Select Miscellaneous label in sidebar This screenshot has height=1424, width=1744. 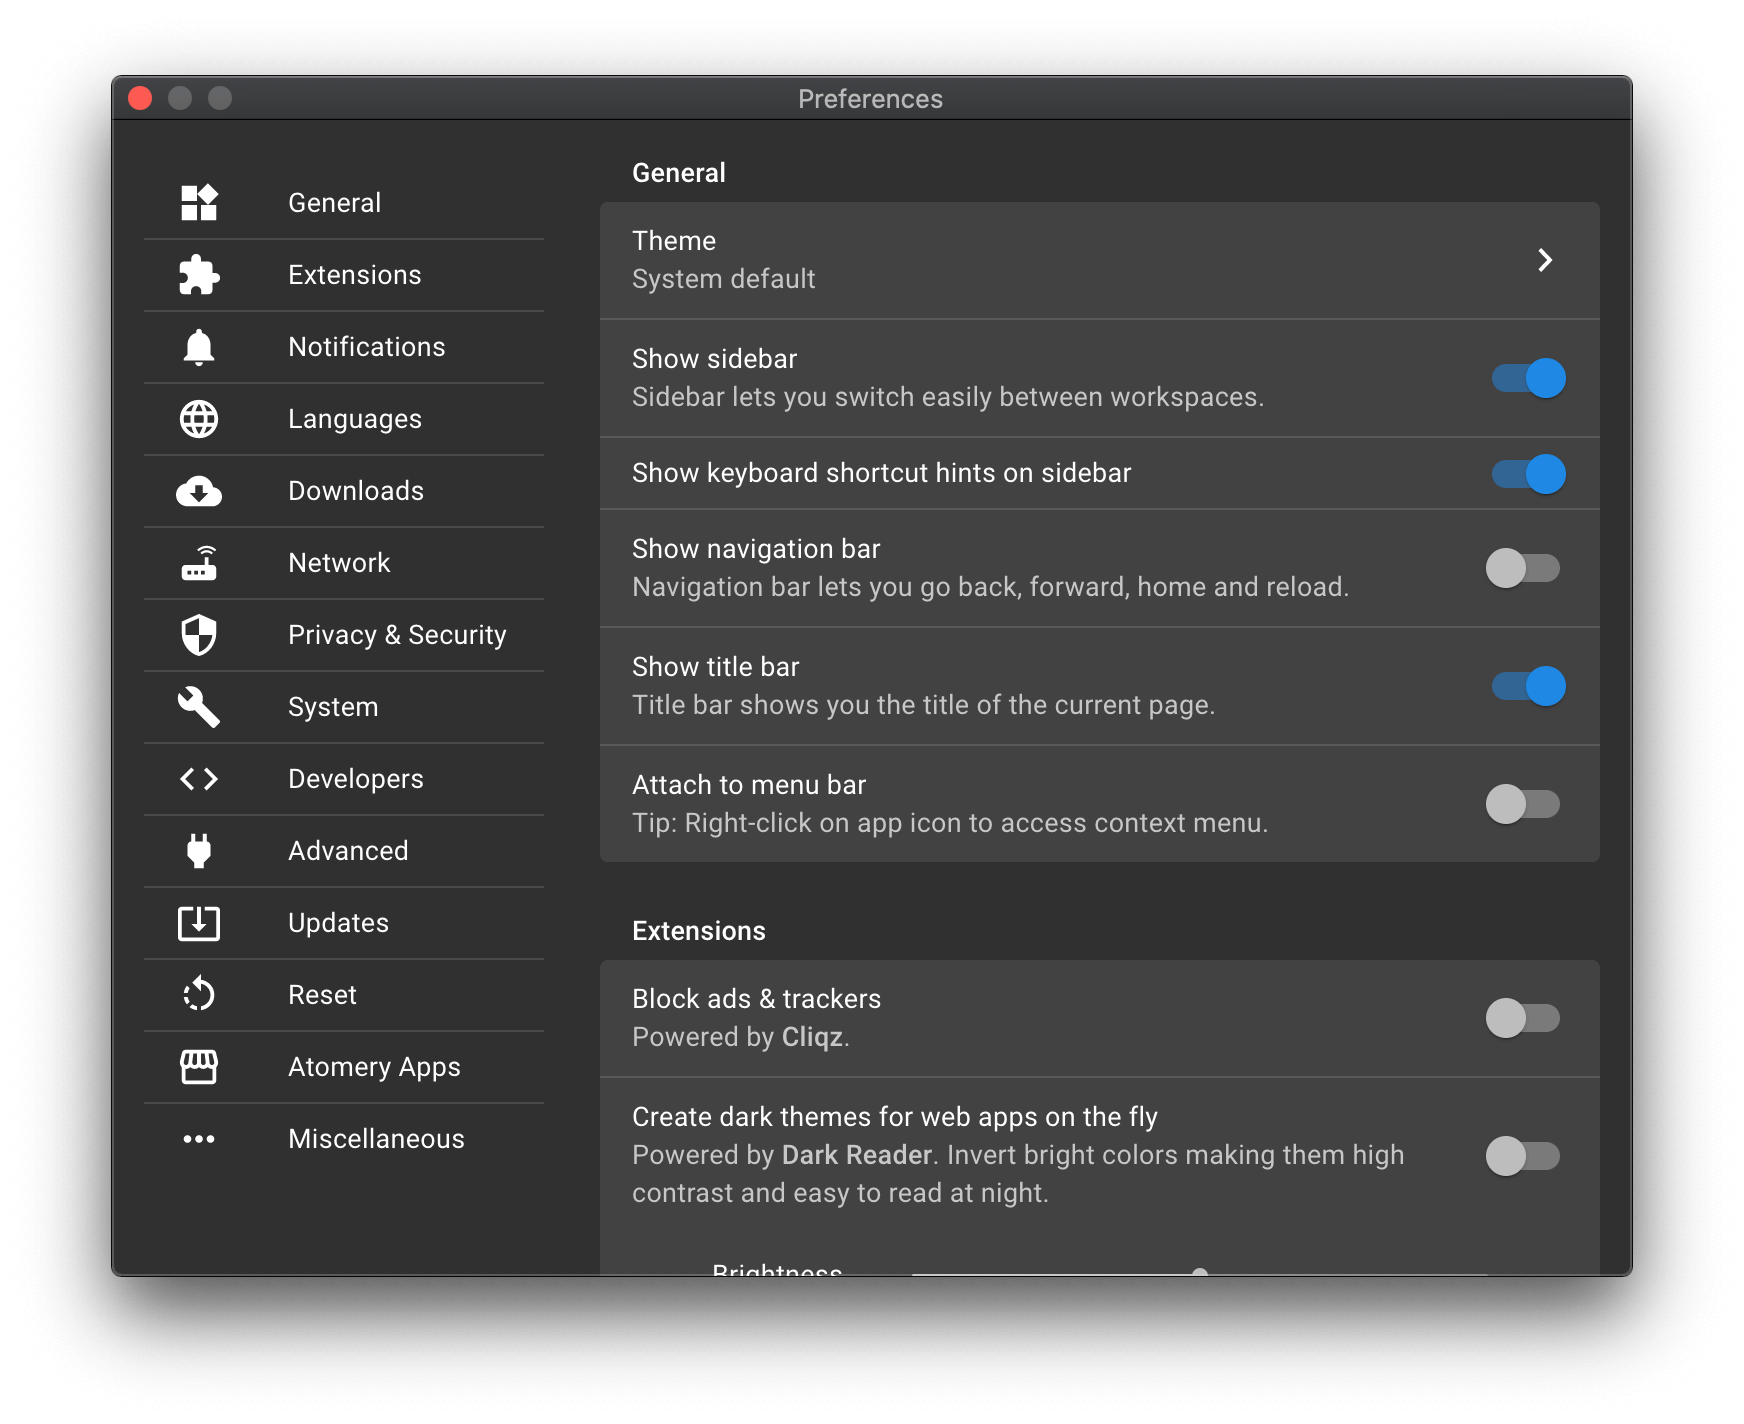pyautogui.click(x=376, y=1139)
